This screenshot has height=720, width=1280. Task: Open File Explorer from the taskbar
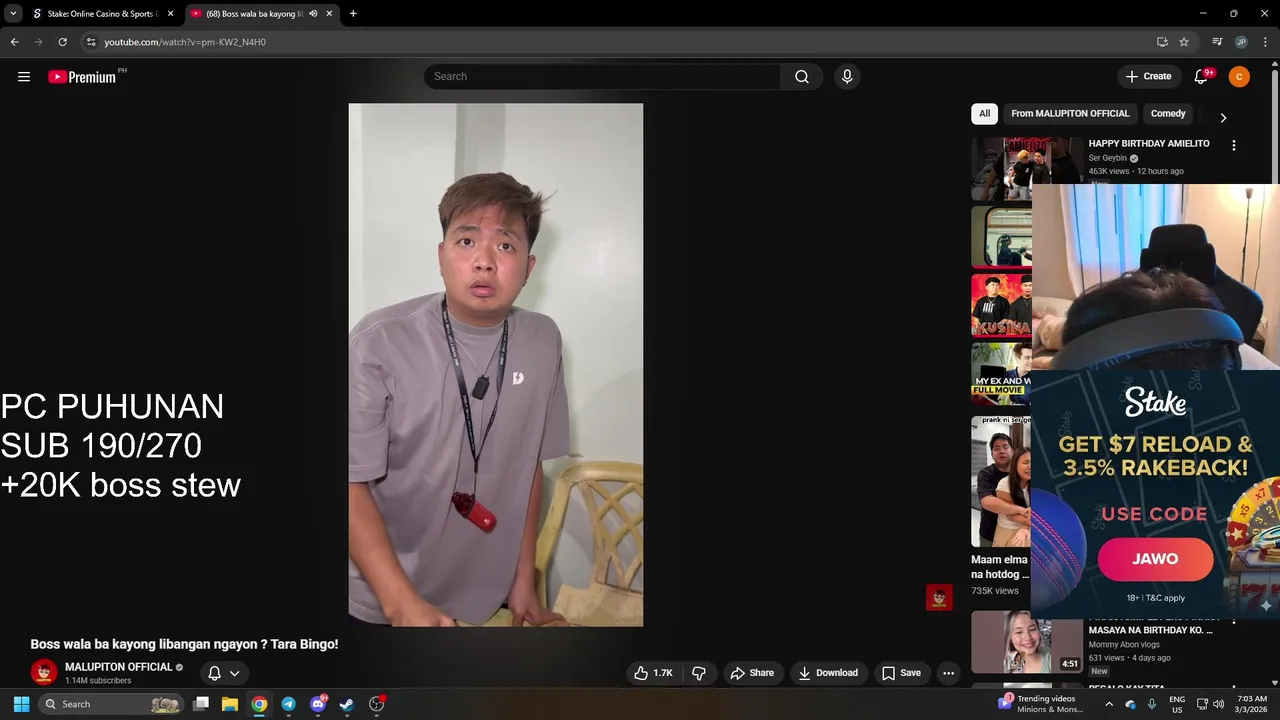(230, 704)
